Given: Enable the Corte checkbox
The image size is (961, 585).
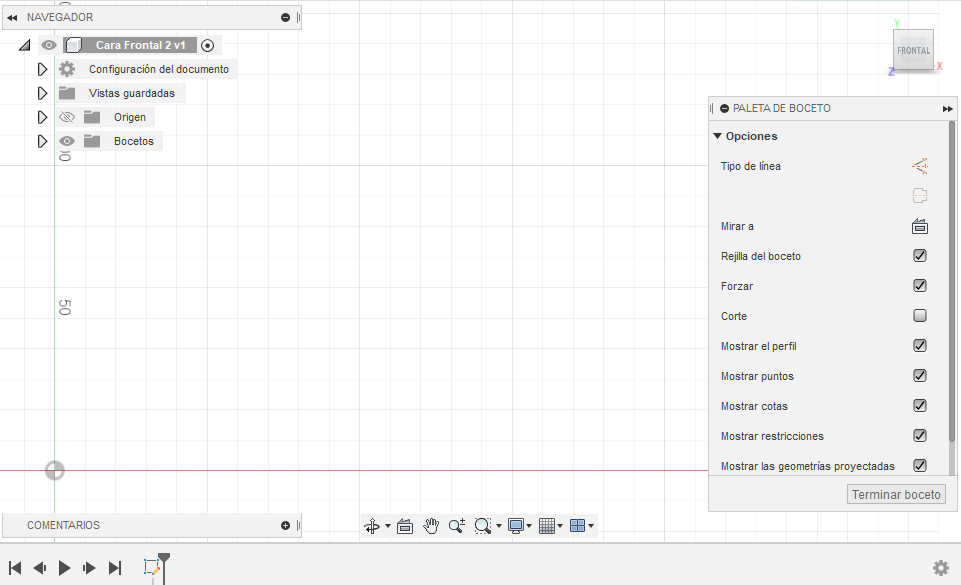Looking at the screenshot, I should 920,315.
